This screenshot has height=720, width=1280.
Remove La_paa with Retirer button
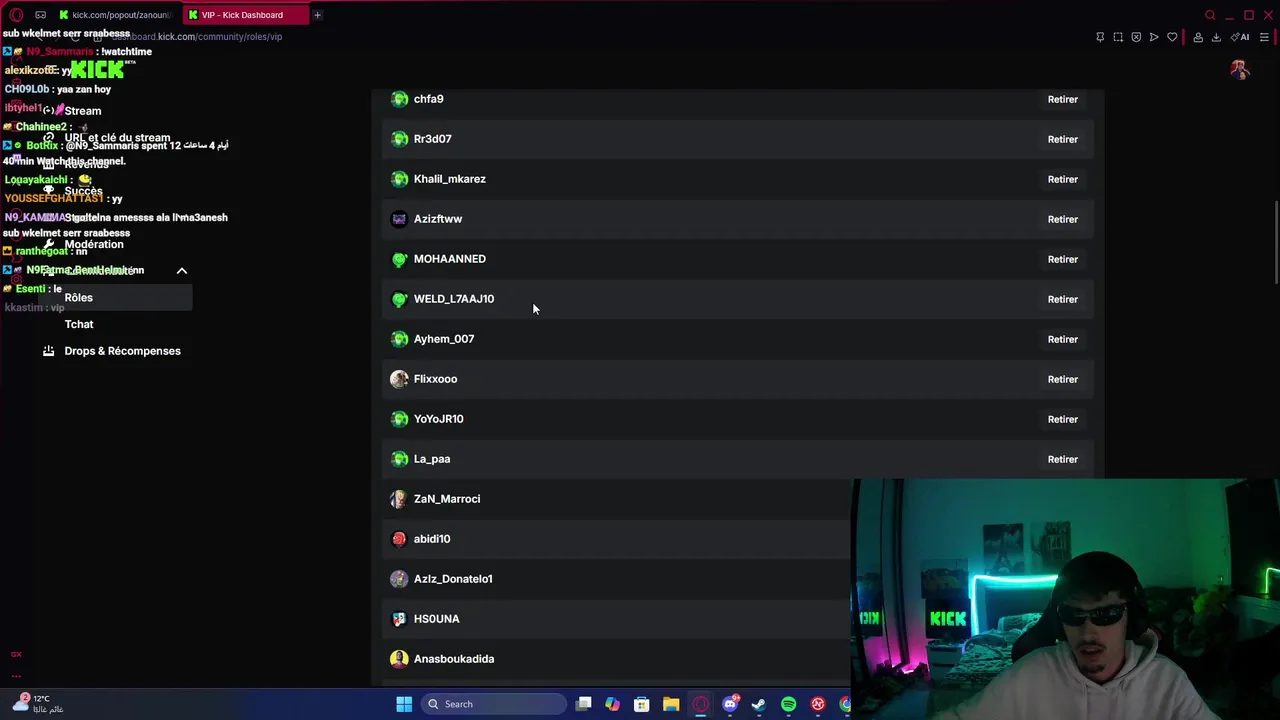(x=1062, y=459)
